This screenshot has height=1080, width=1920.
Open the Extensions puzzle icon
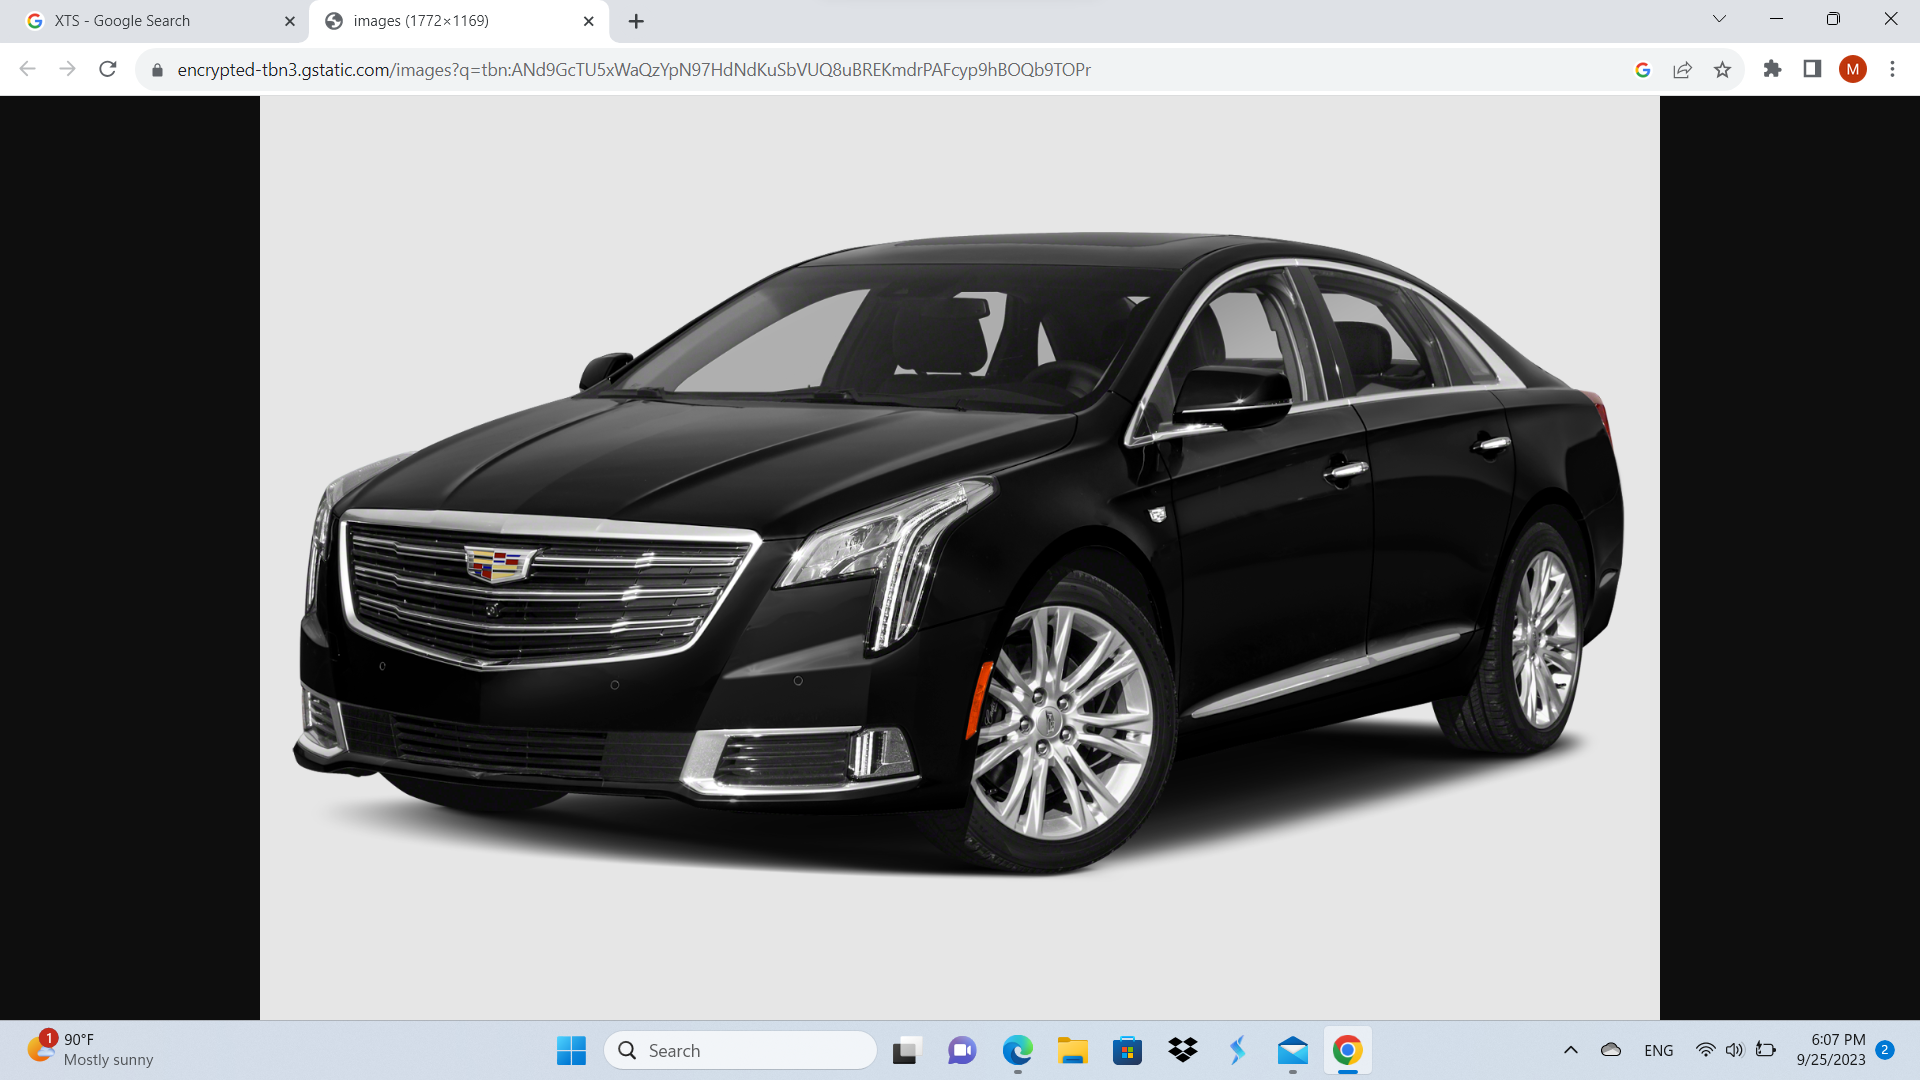(x=1772, y=69)
